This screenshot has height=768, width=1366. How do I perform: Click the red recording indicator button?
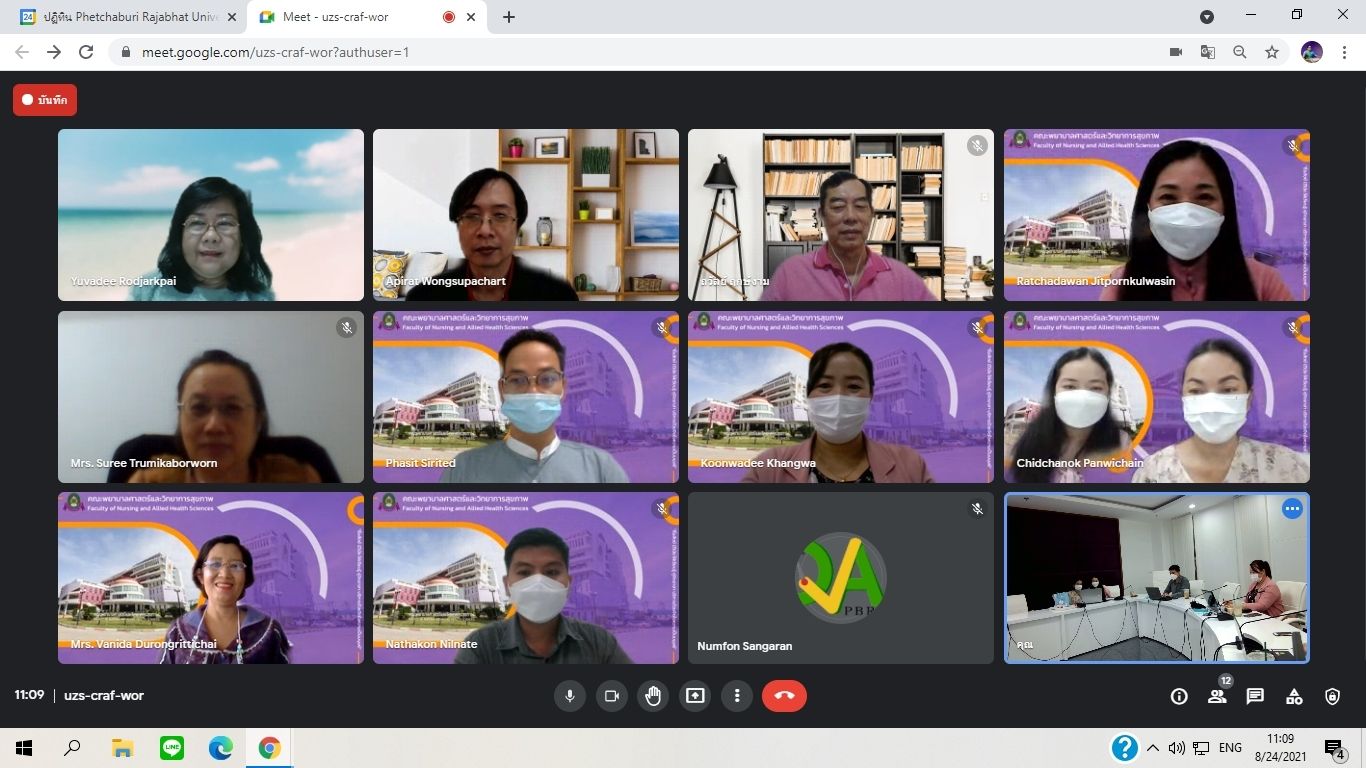tap(45, 100)
